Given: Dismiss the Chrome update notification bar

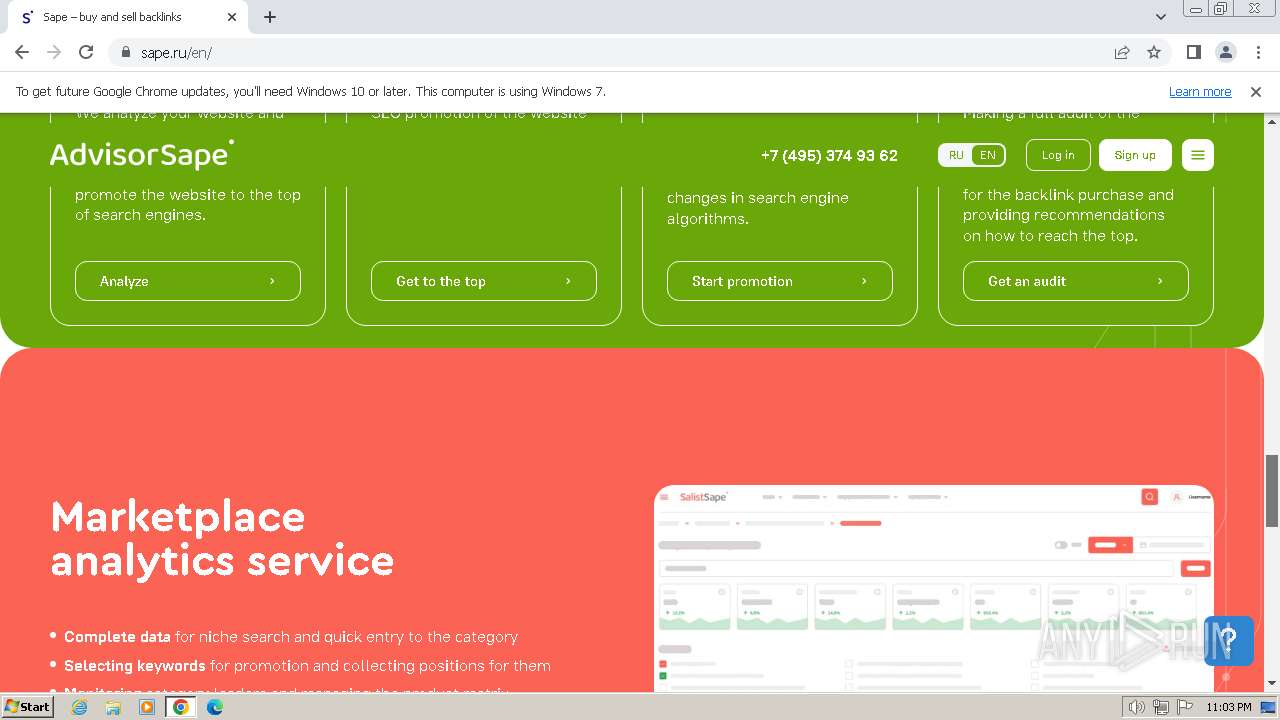Looking at the screenshot, I should point(1256,92).
